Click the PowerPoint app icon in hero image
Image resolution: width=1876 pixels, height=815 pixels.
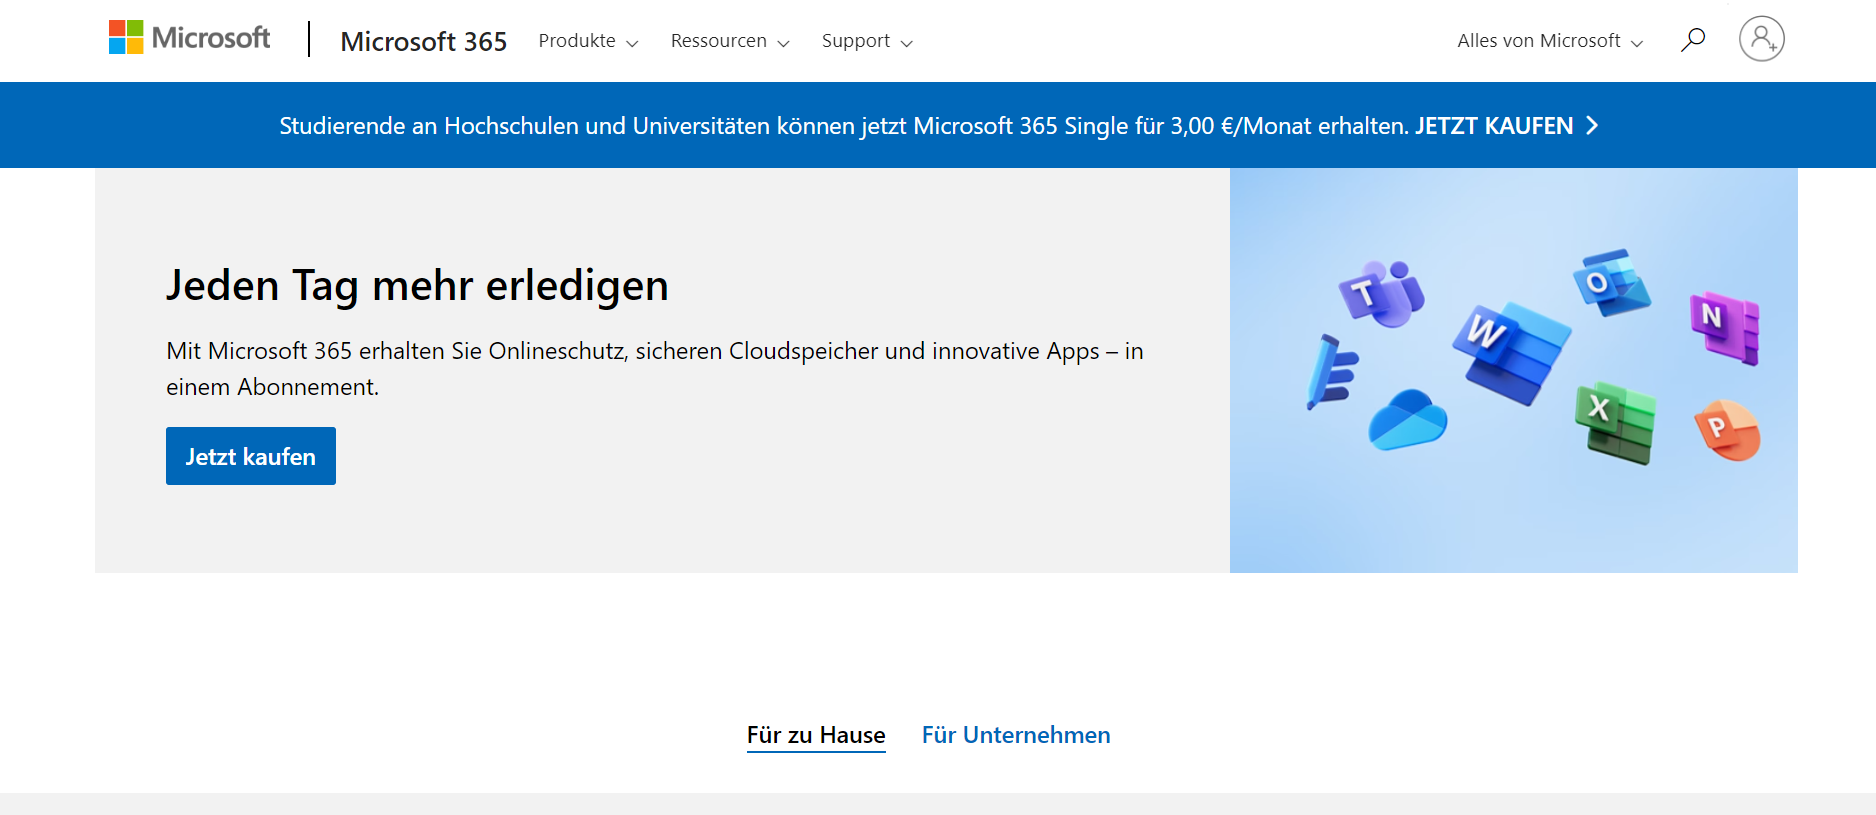(x=1728, y=430)
